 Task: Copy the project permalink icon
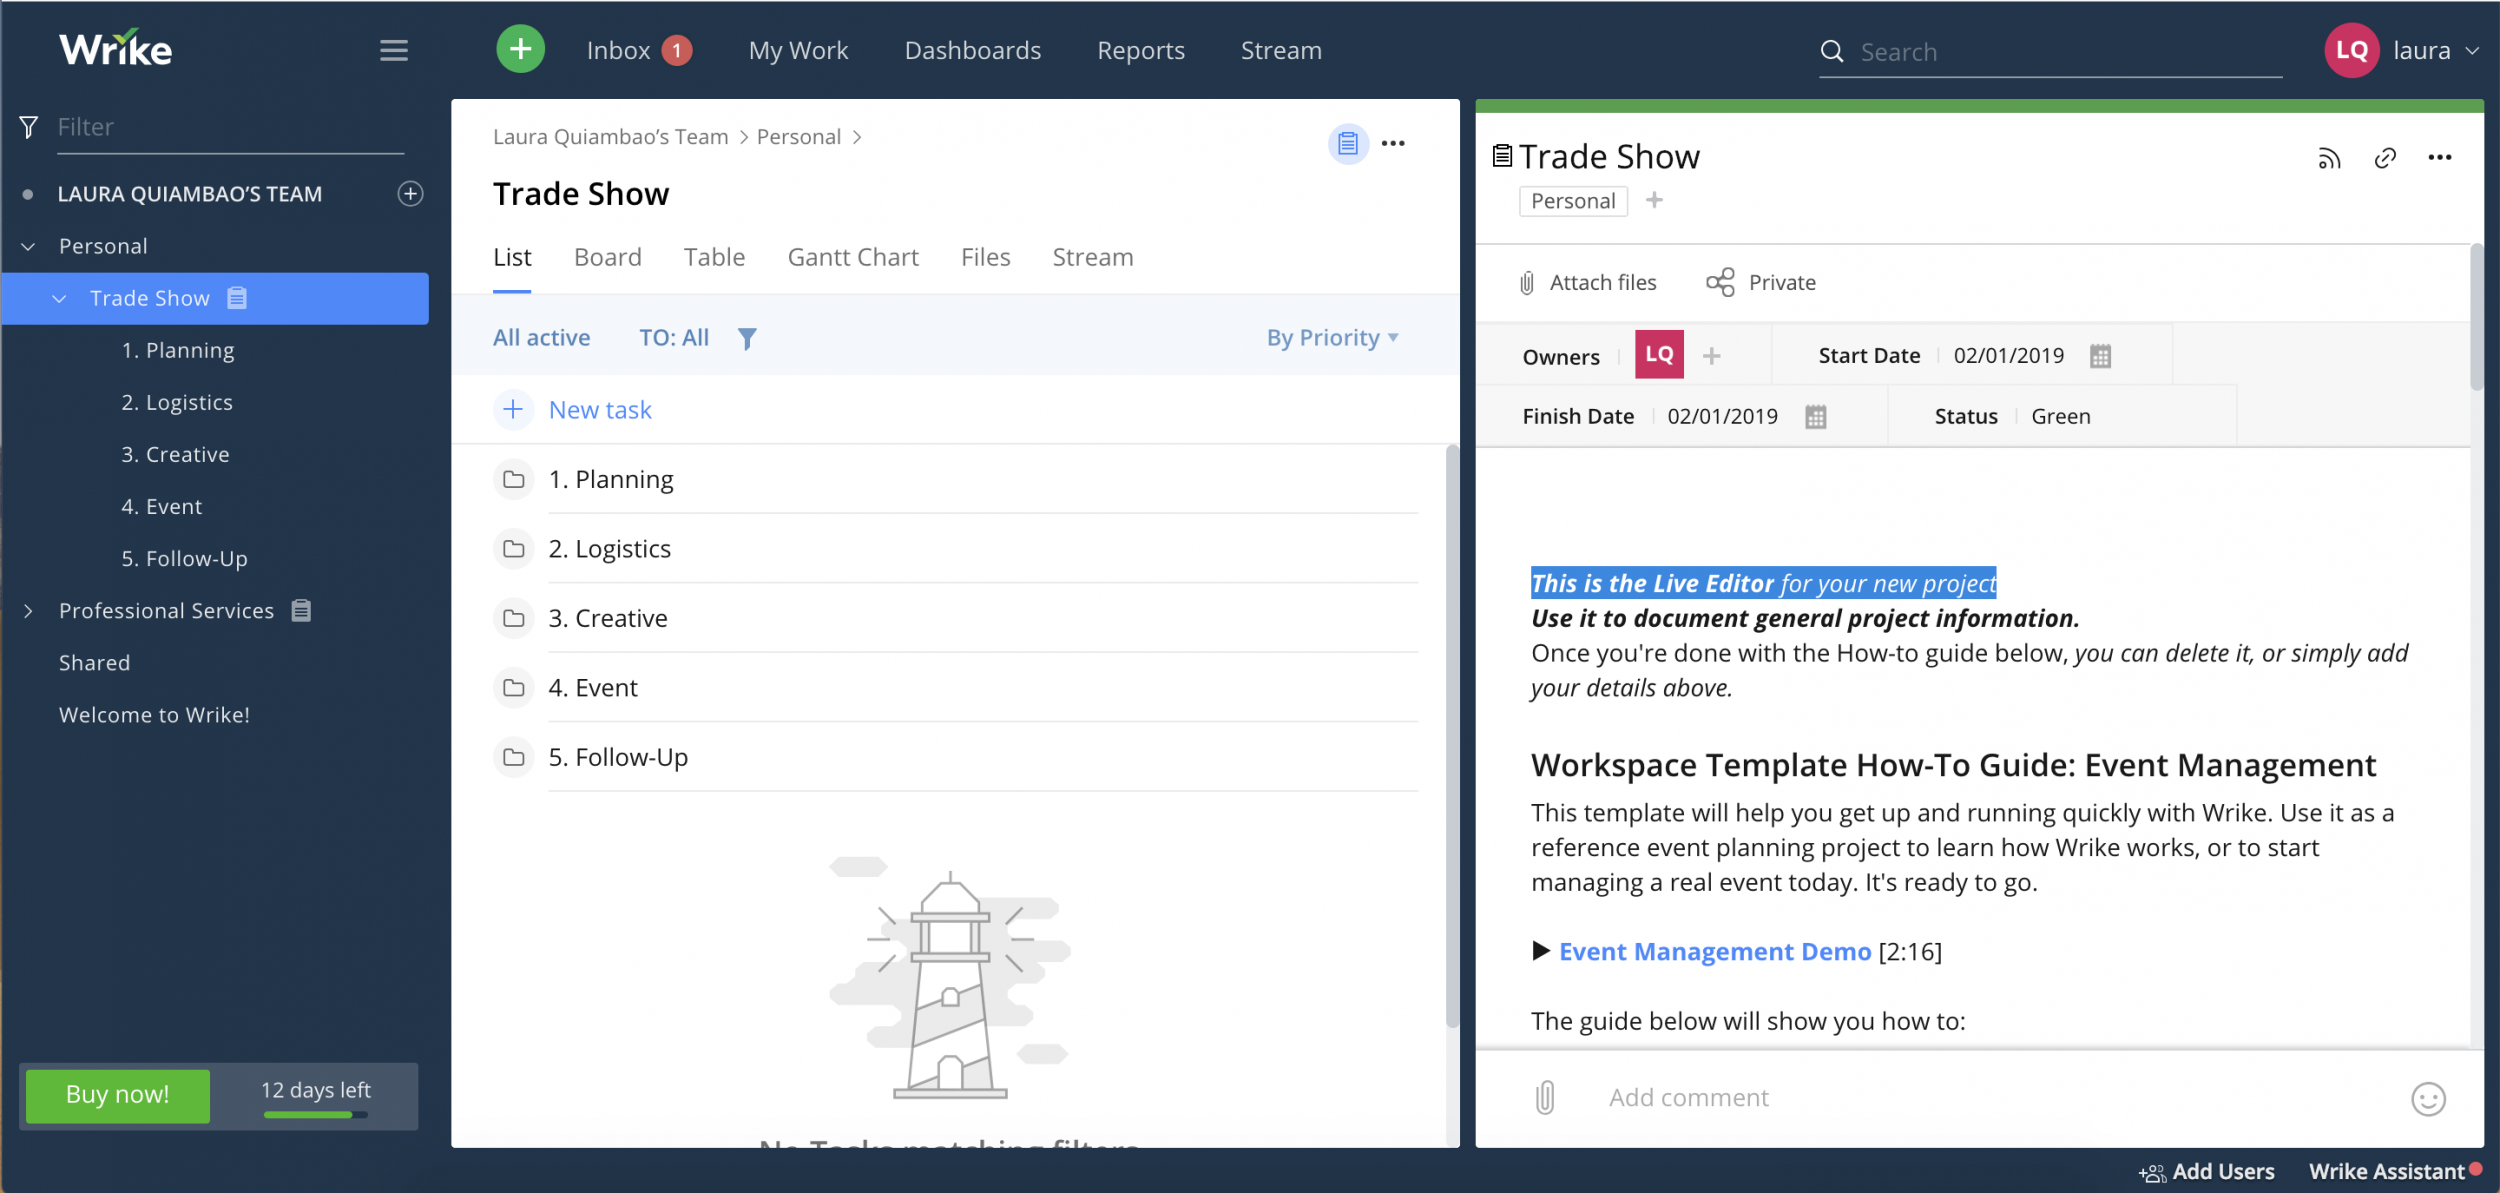[2385, 158]
